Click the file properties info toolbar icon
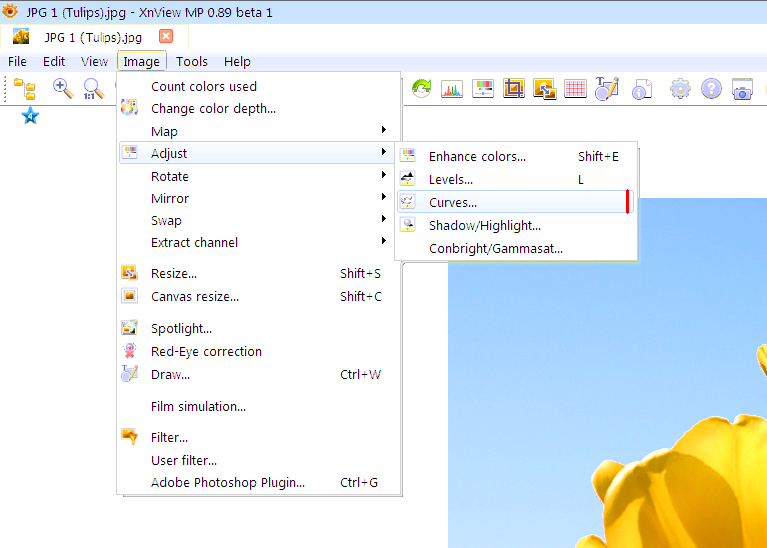The image size is (767, 548). [x=642, y=89]
